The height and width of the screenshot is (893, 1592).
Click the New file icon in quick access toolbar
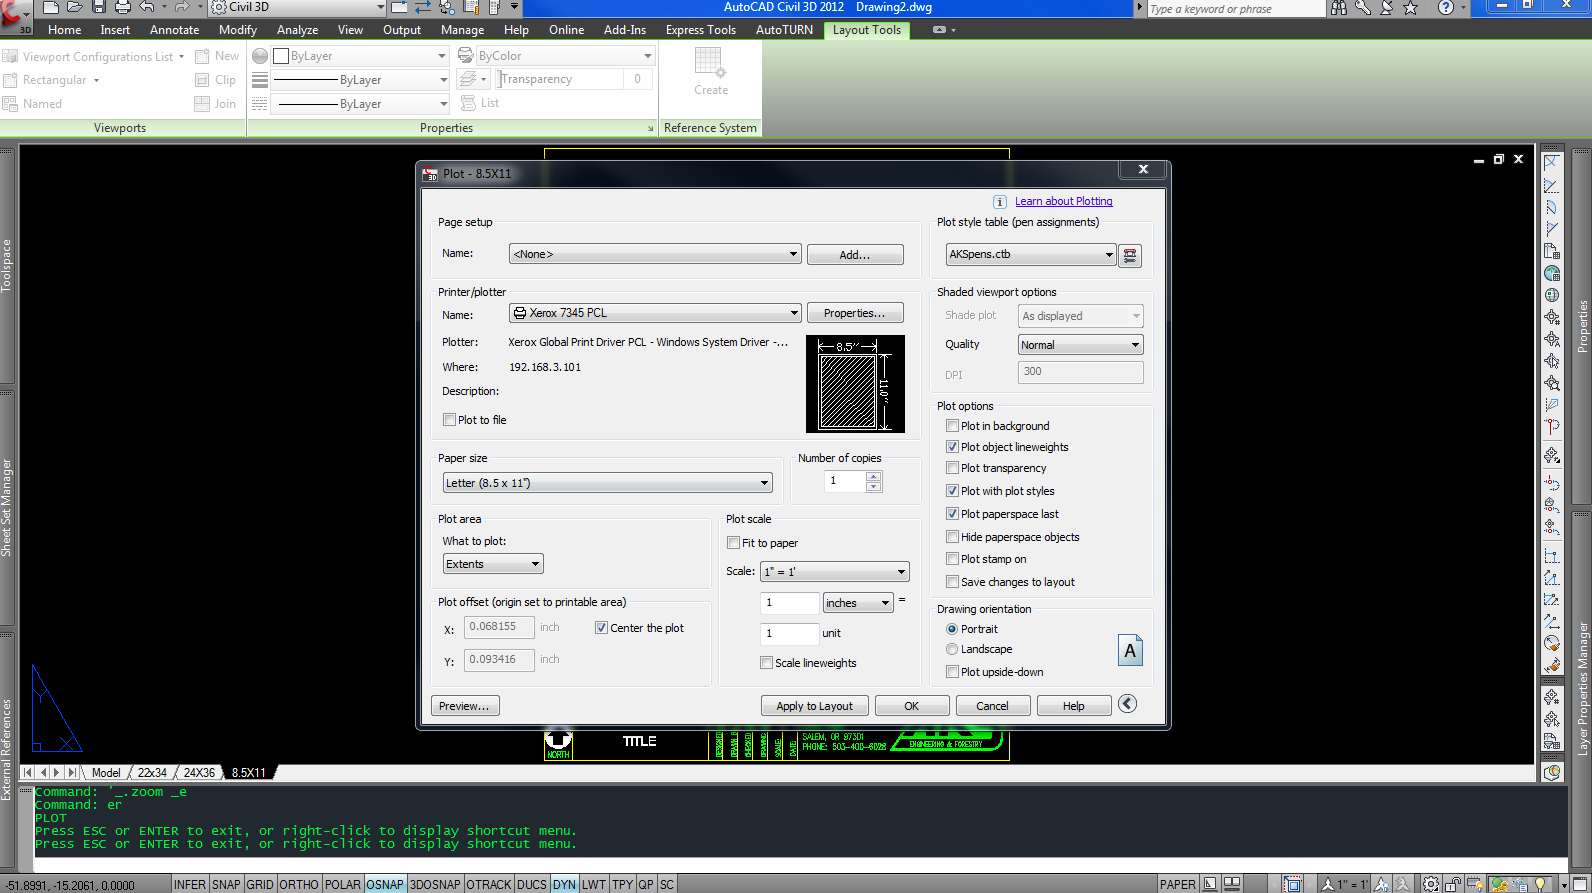click(x=50, y=7)
